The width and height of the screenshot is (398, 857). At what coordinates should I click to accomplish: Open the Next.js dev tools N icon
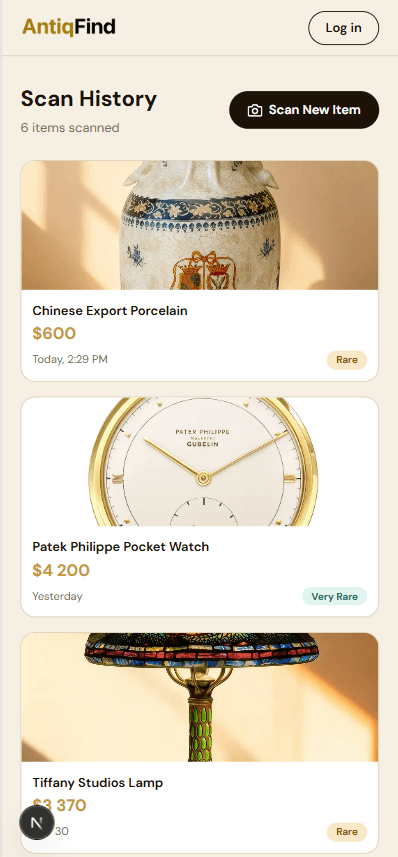[x=37, y=823]
